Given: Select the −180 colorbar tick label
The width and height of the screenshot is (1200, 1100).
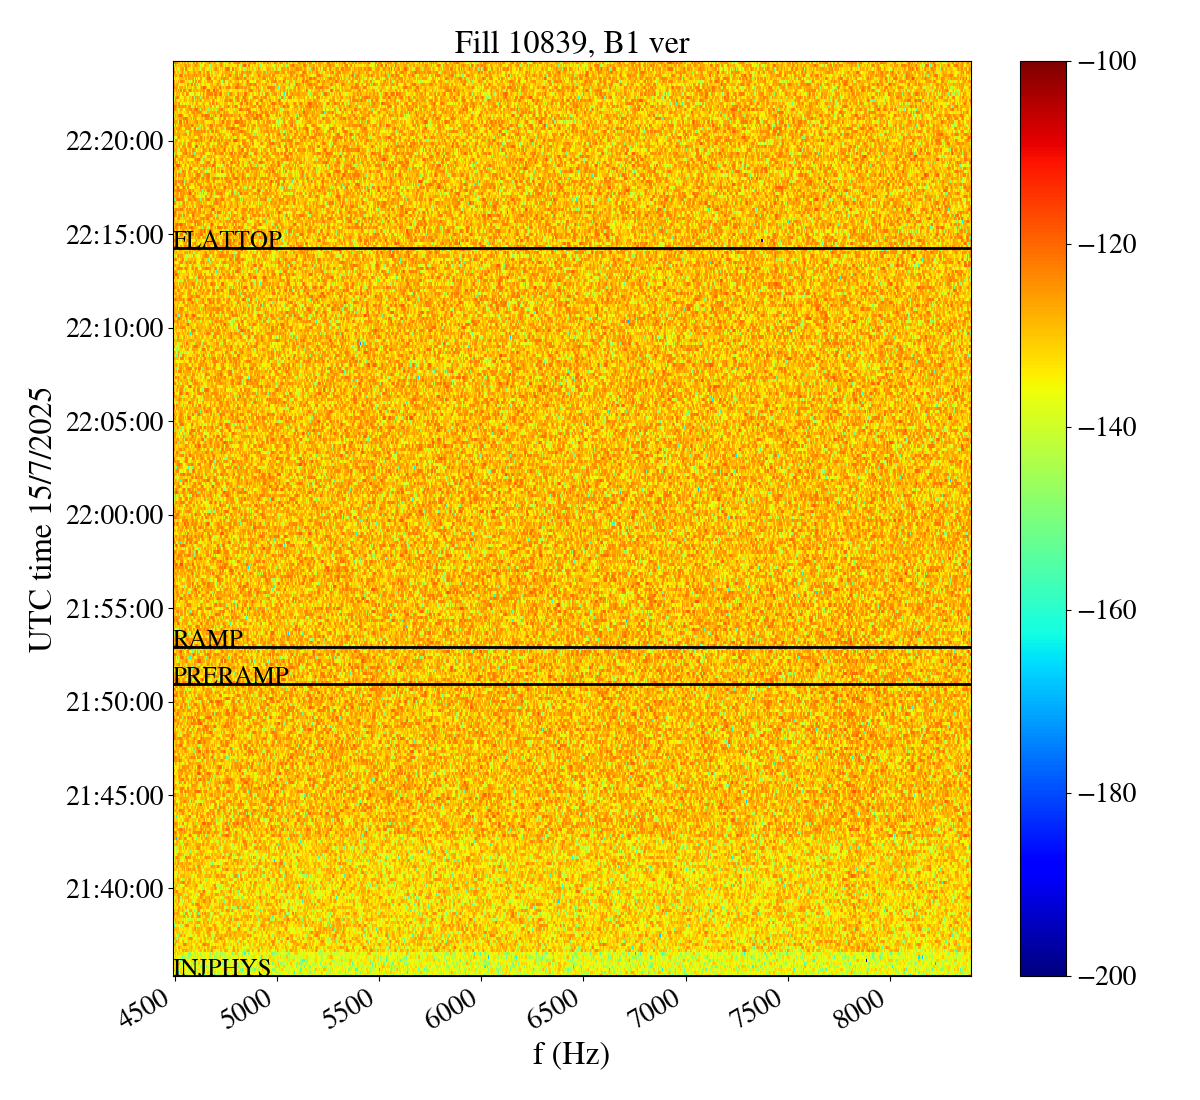Looking at the screenshot, I should pos(1108,793).
